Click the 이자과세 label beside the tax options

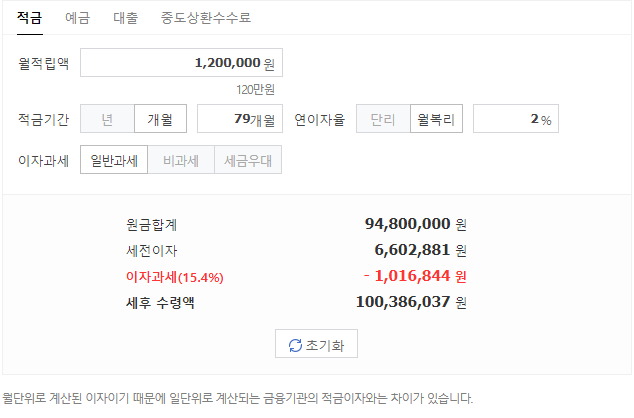44,161
